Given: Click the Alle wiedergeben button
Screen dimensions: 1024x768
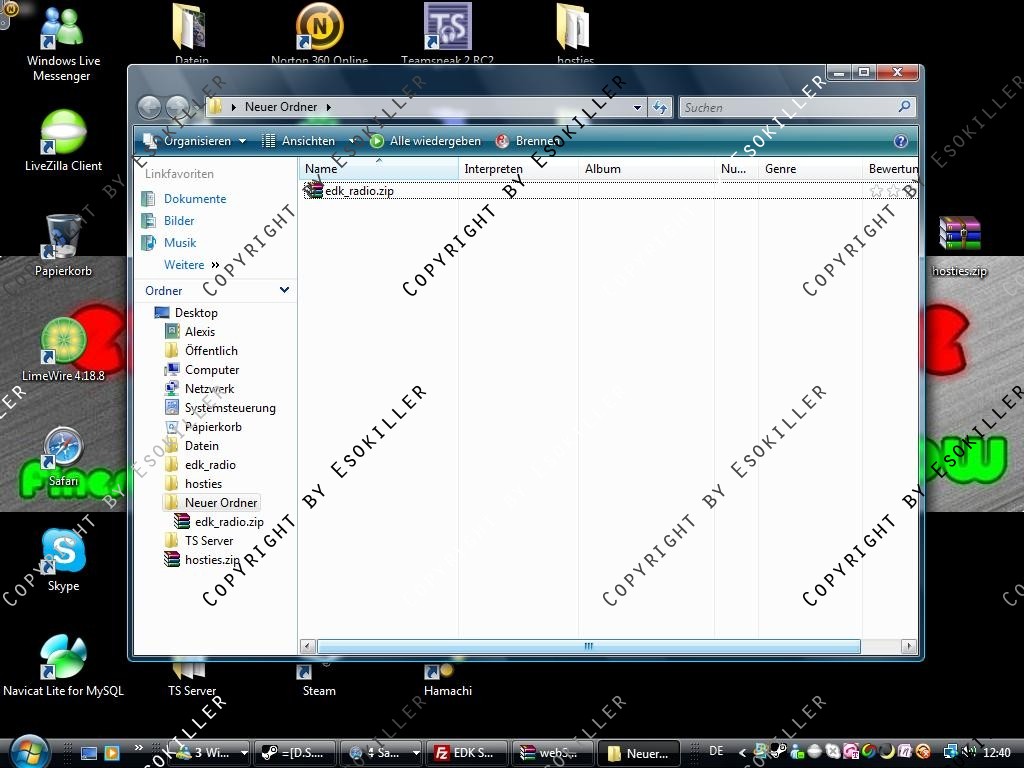Looking at the screenshot, I should [426, 141].
